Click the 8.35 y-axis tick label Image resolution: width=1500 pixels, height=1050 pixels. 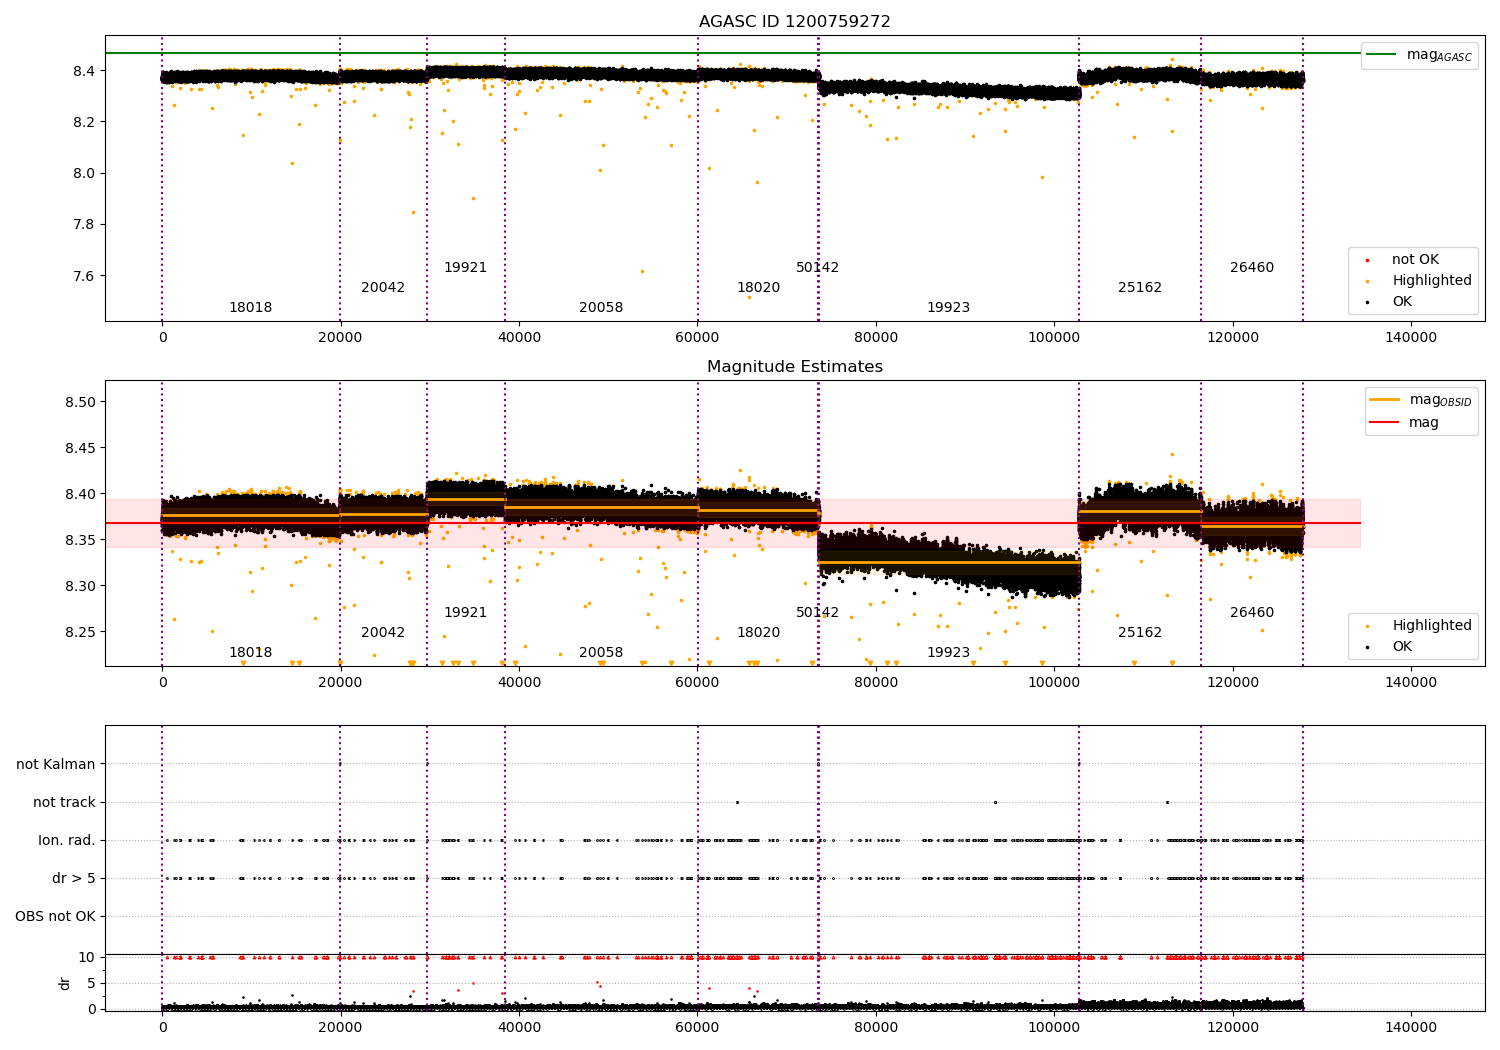click(x=80, y=540)
